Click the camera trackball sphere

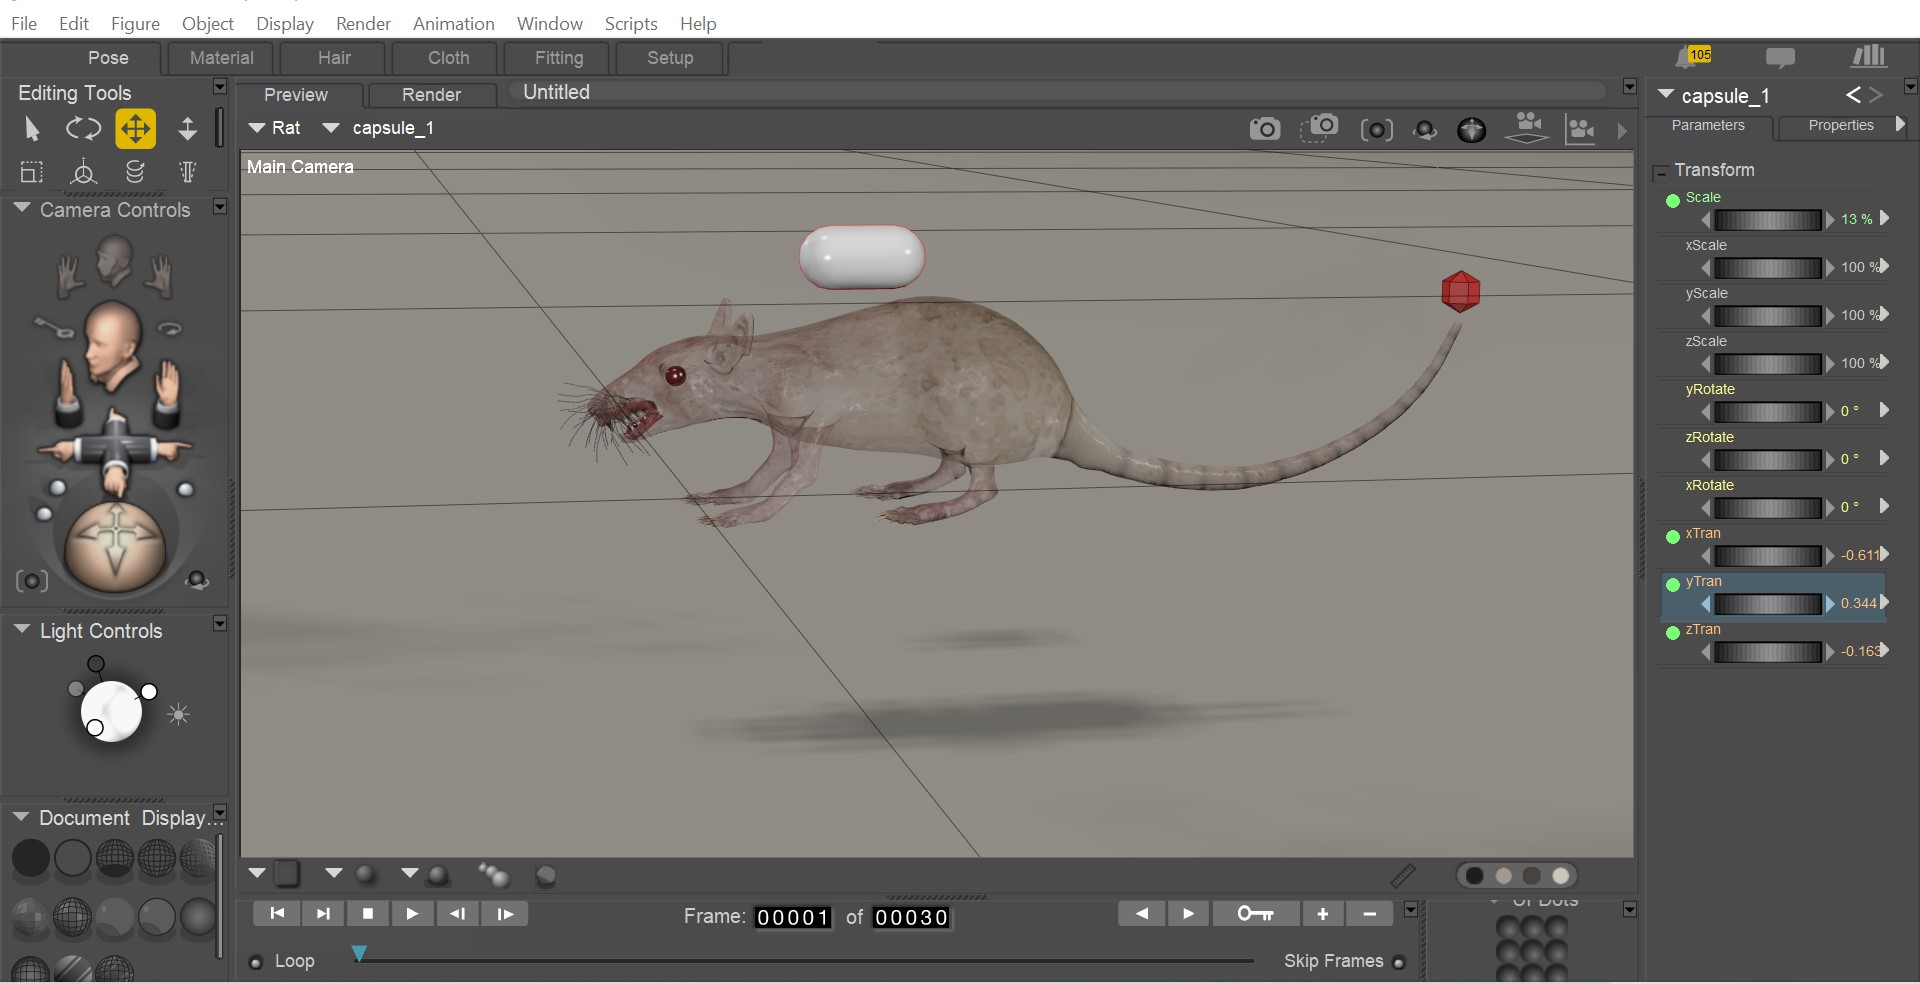[115, 547]
